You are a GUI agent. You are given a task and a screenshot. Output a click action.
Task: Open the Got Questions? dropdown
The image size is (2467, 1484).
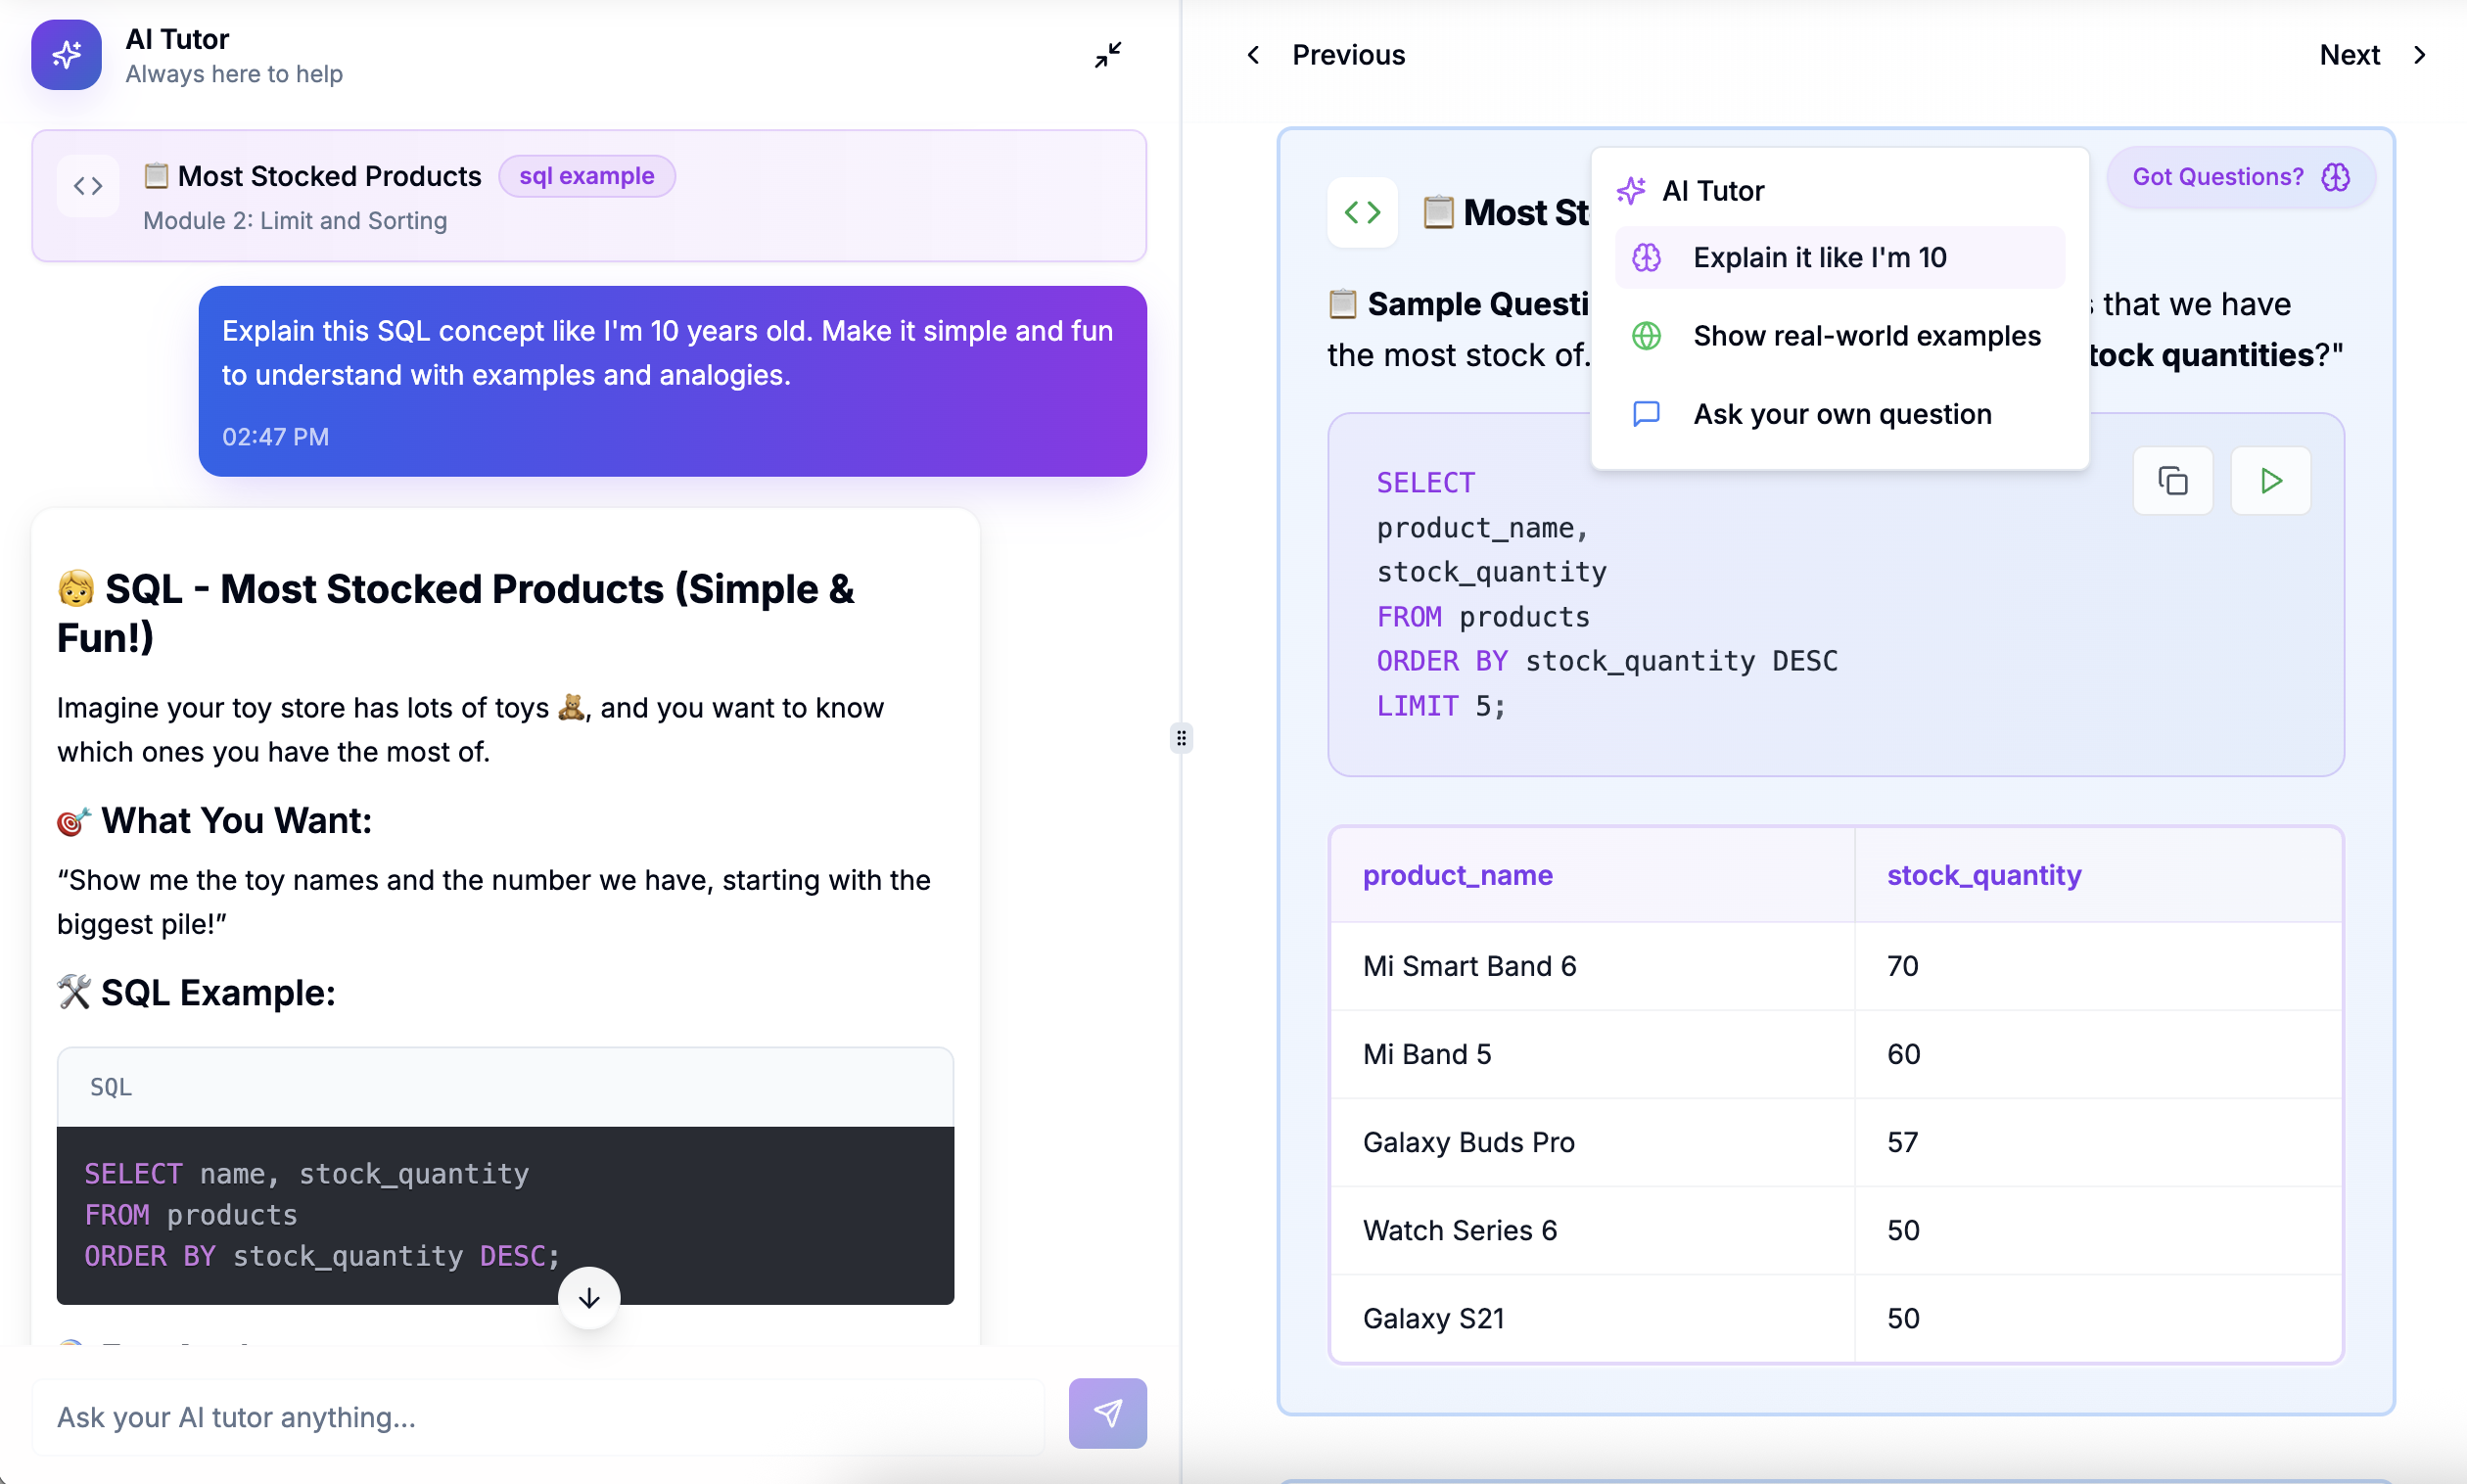[2240, 177]
